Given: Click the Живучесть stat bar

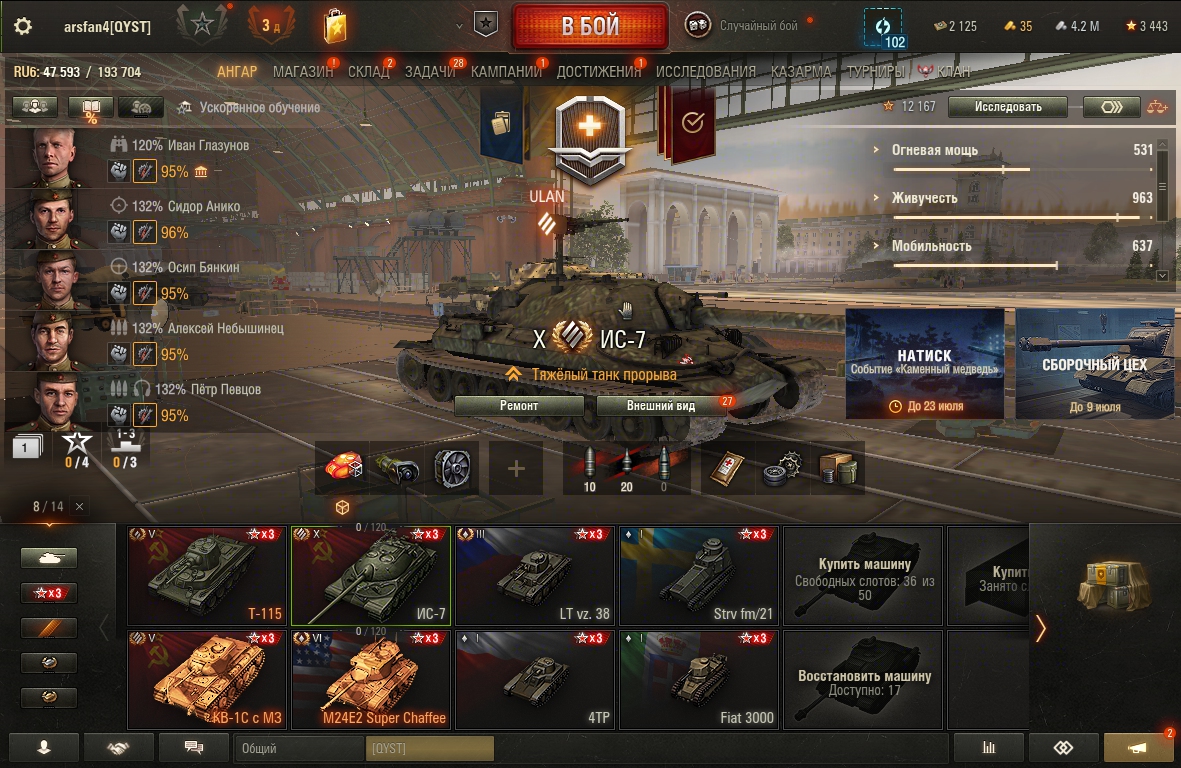Looking at the screenshot, I should point(1022,218).
